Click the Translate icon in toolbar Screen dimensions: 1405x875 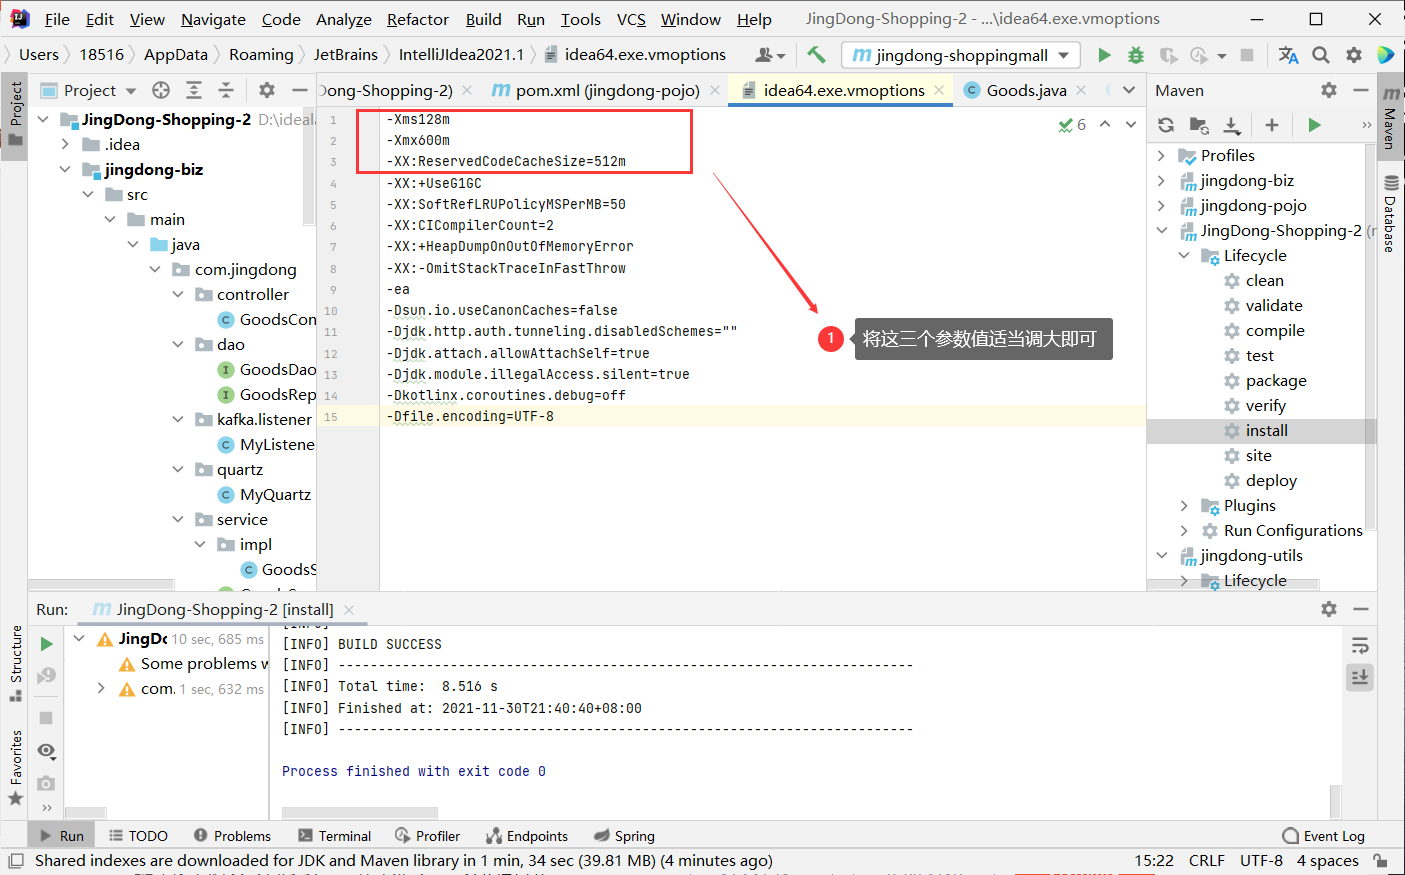point(1288,55)
